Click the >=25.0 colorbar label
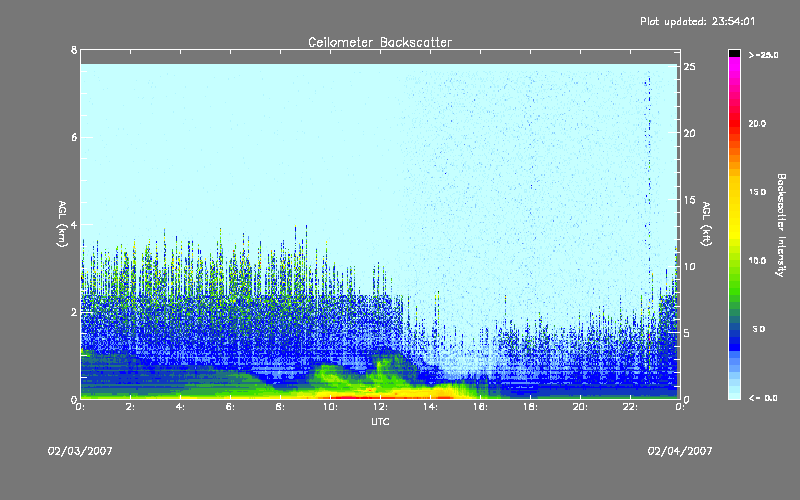The image size is (800, 500). tap(763, 55)
